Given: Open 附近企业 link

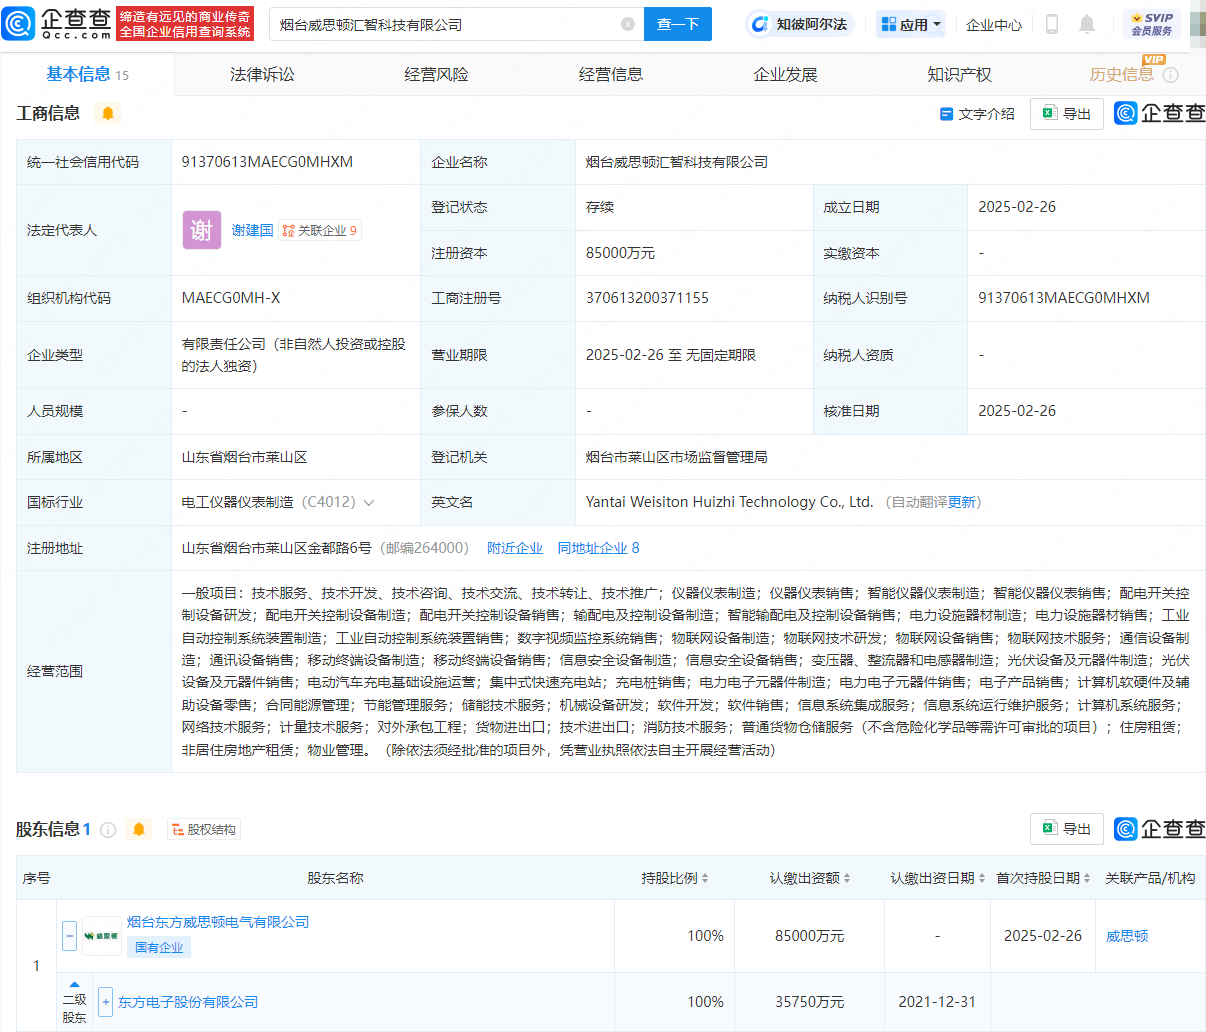Looking at the screenshot, I should 515,548.
